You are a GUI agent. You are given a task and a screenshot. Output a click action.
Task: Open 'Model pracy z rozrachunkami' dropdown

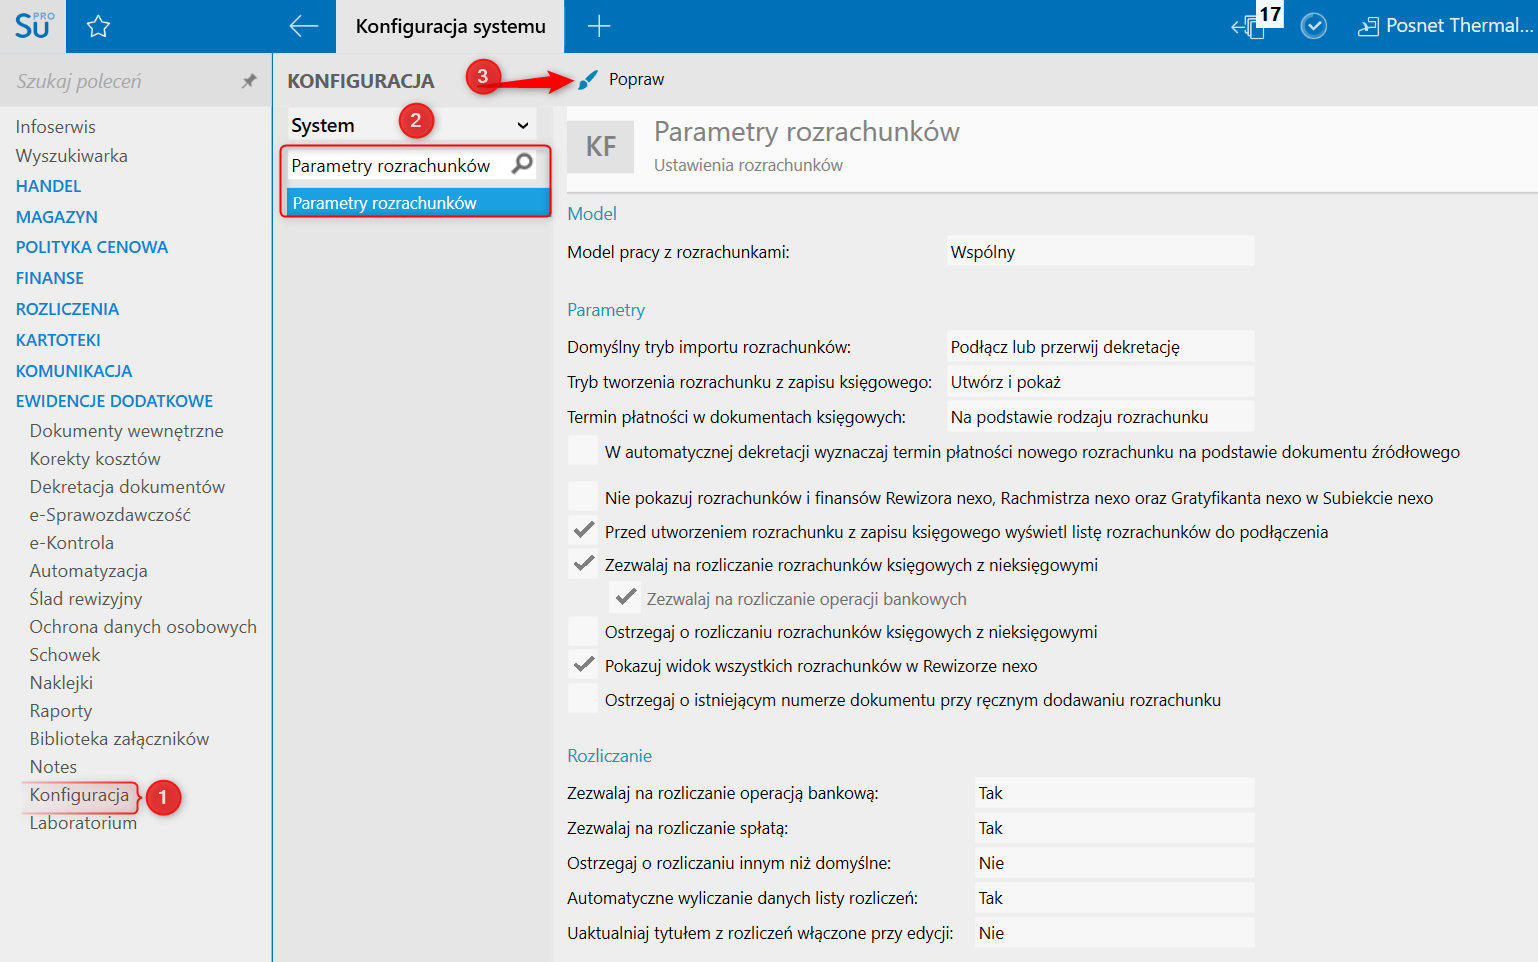[x=1099, y=252]
